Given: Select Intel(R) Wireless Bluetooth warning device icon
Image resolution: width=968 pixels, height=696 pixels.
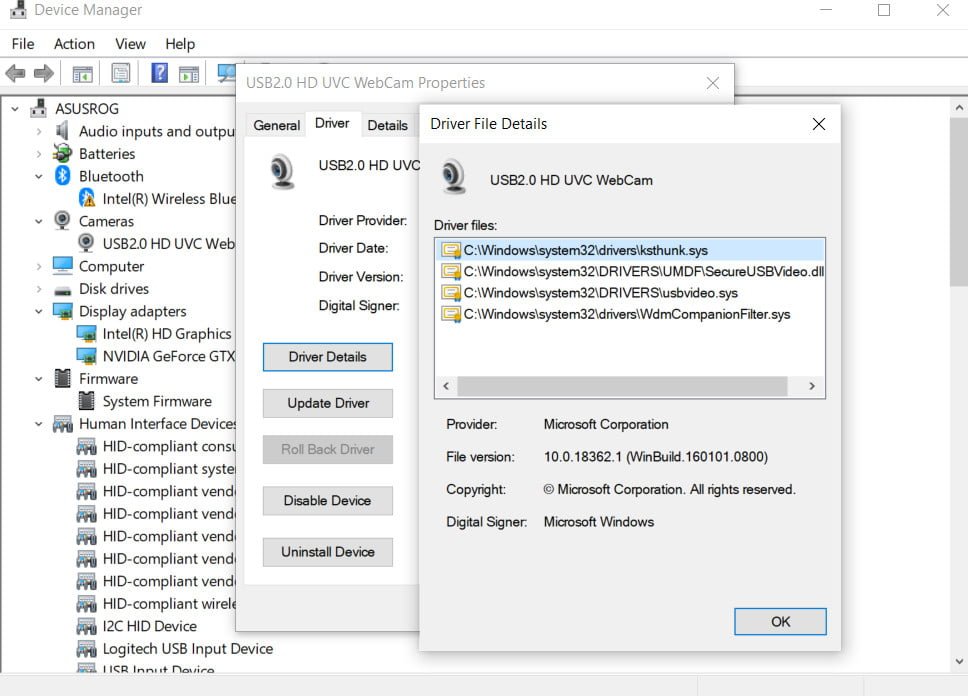Looking at the screenshot, I should pyautogui.click(x=86, y=198).
